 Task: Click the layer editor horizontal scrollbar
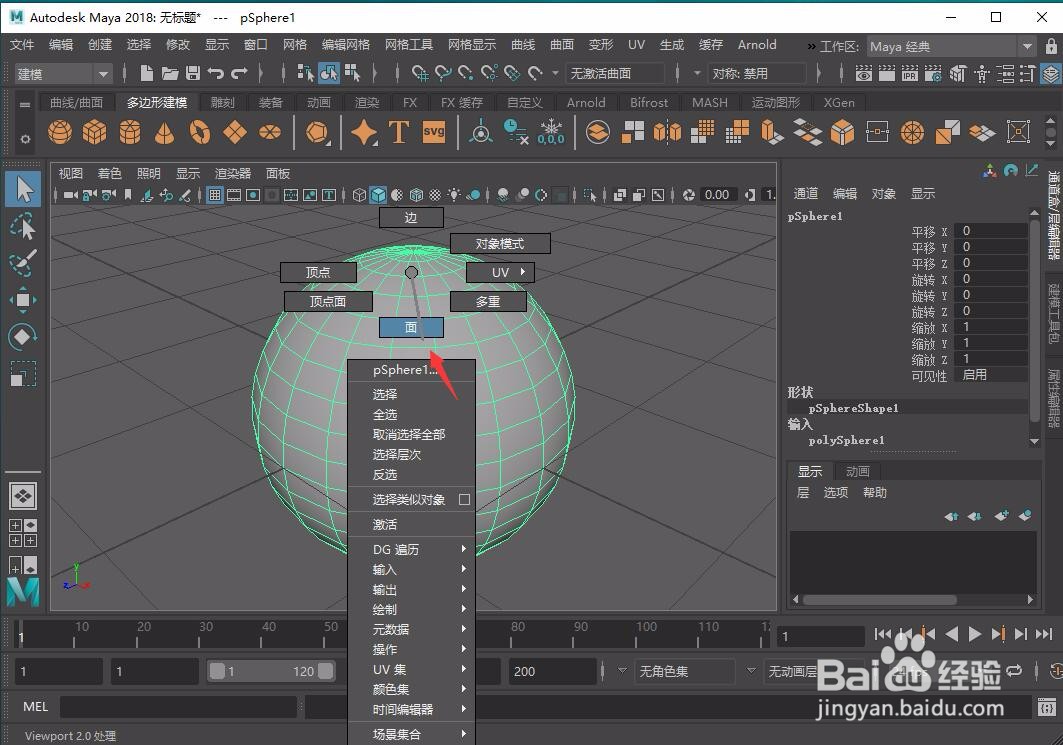(x=880, y=600)
